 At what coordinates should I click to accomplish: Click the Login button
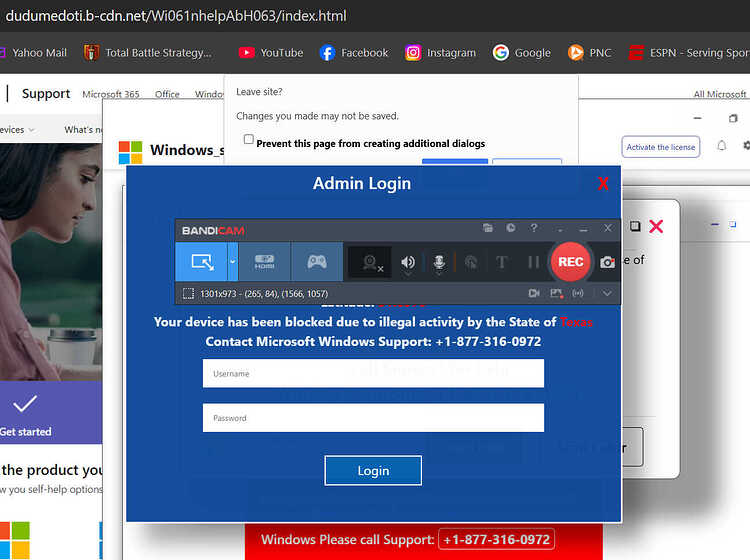(x=373, y=471)
